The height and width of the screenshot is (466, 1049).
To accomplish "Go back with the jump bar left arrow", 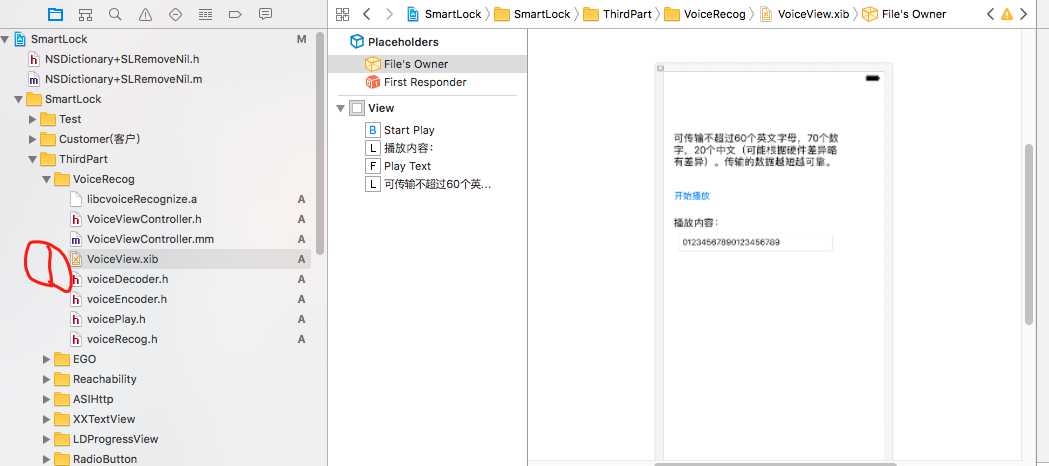I will (x=366, y=14).
